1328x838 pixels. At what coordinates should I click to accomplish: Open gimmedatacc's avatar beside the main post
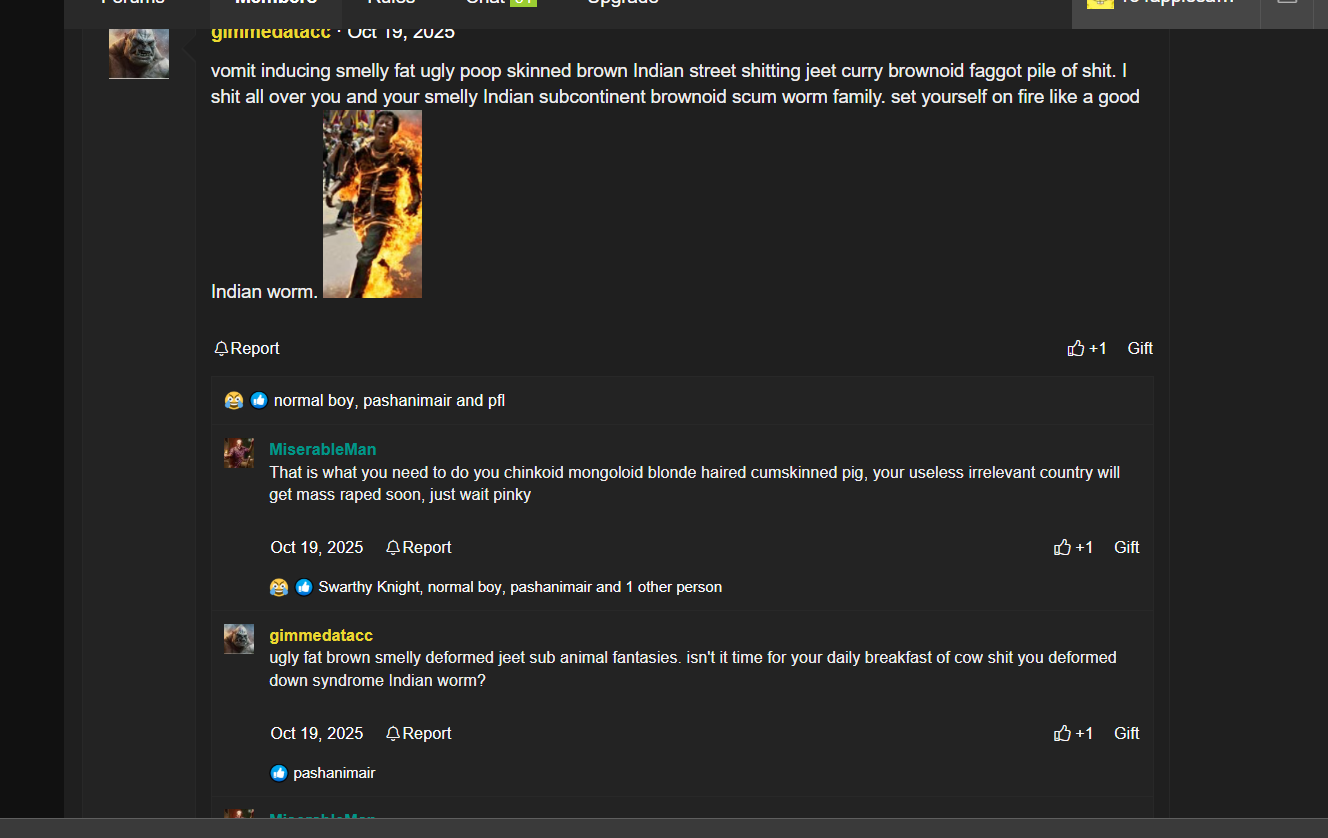[139, 53]
